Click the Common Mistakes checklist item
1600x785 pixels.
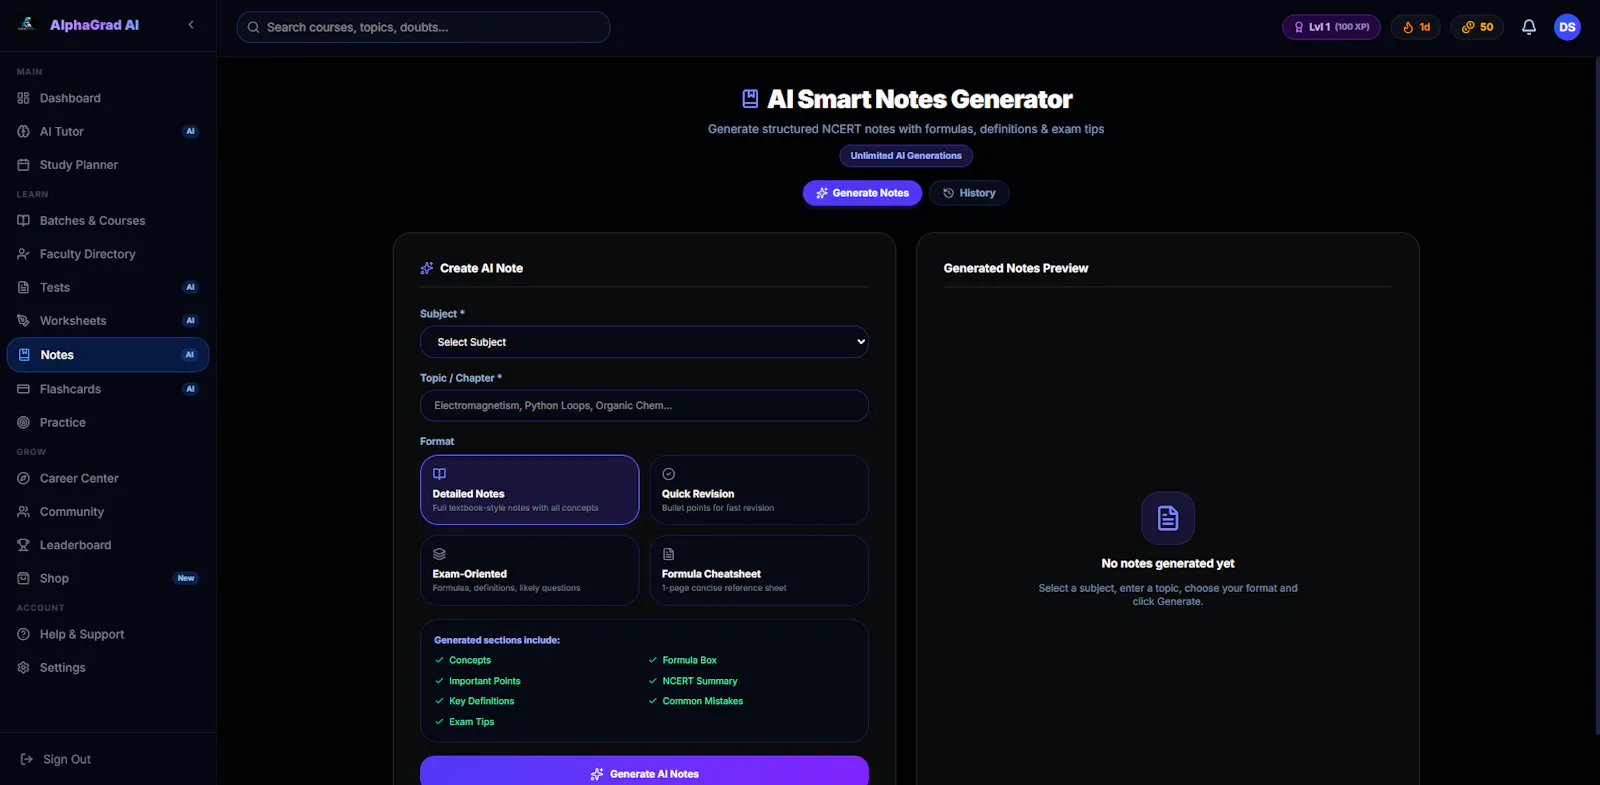click(x=695, y=701)
